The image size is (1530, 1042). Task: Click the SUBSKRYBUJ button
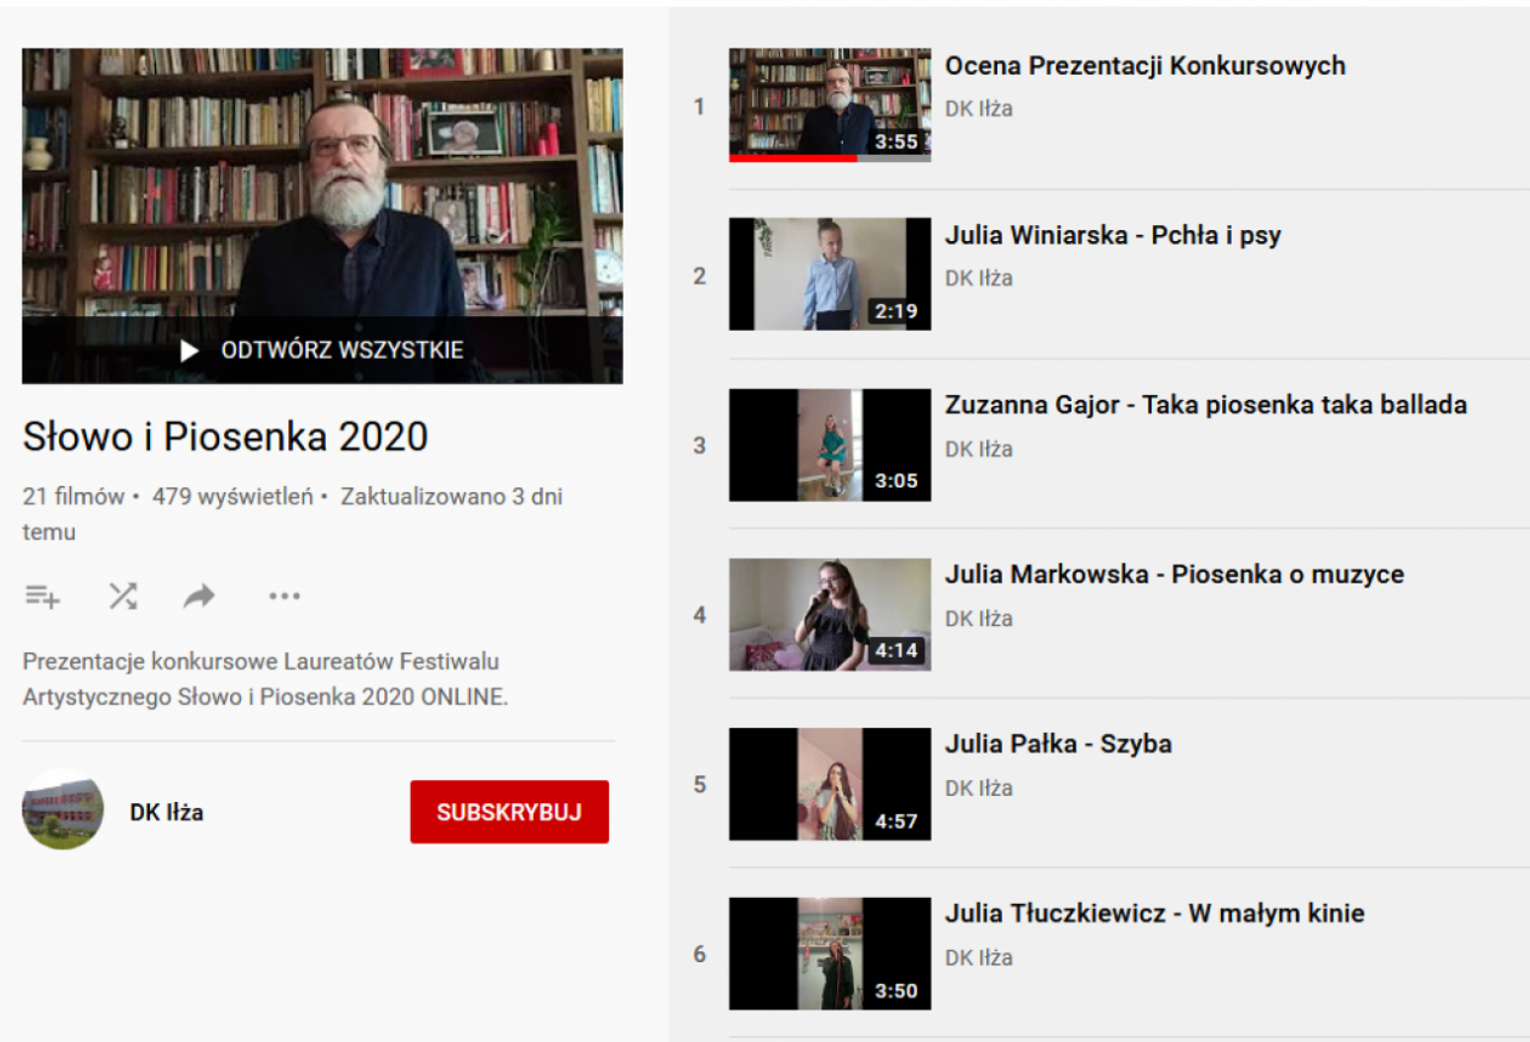(x=509, y=812)
